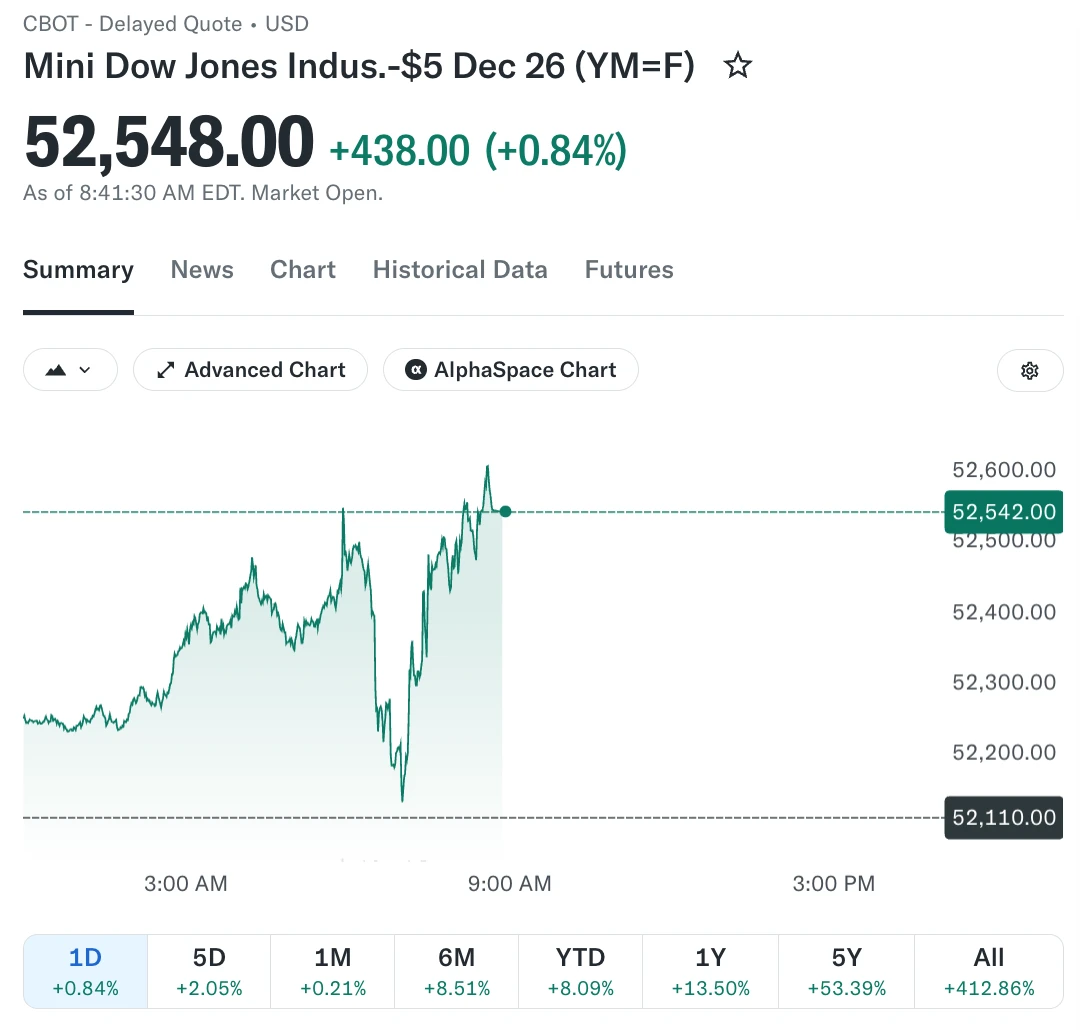The image size is (1080, 1030).
Task: Show the 1Y performance range
Action: pos(710,971)
